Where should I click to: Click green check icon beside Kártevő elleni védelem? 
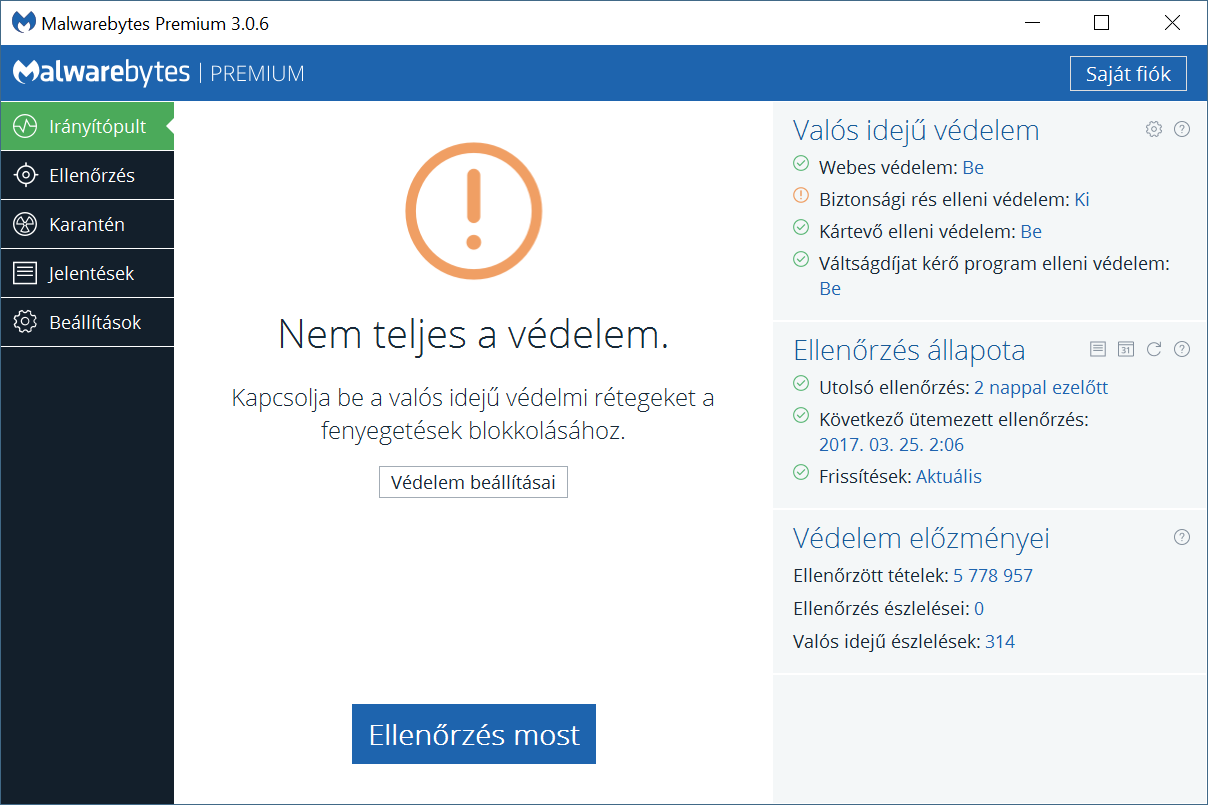(x=801, y=228)
